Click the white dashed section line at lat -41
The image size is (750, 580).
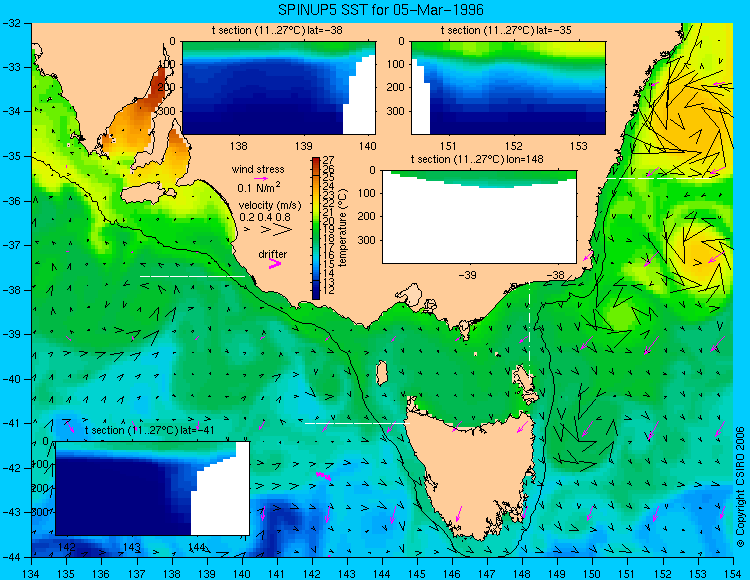click(x=357, y=423)
